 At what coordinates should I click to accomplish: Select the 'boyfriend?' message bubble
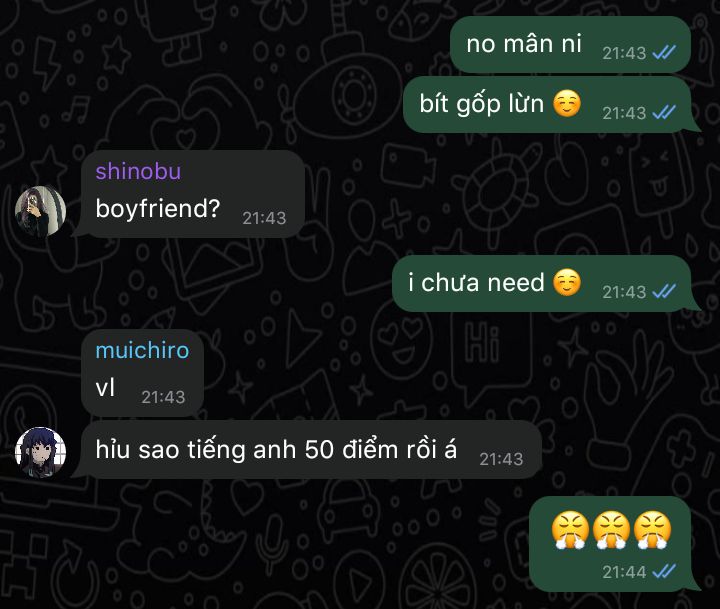193,194
